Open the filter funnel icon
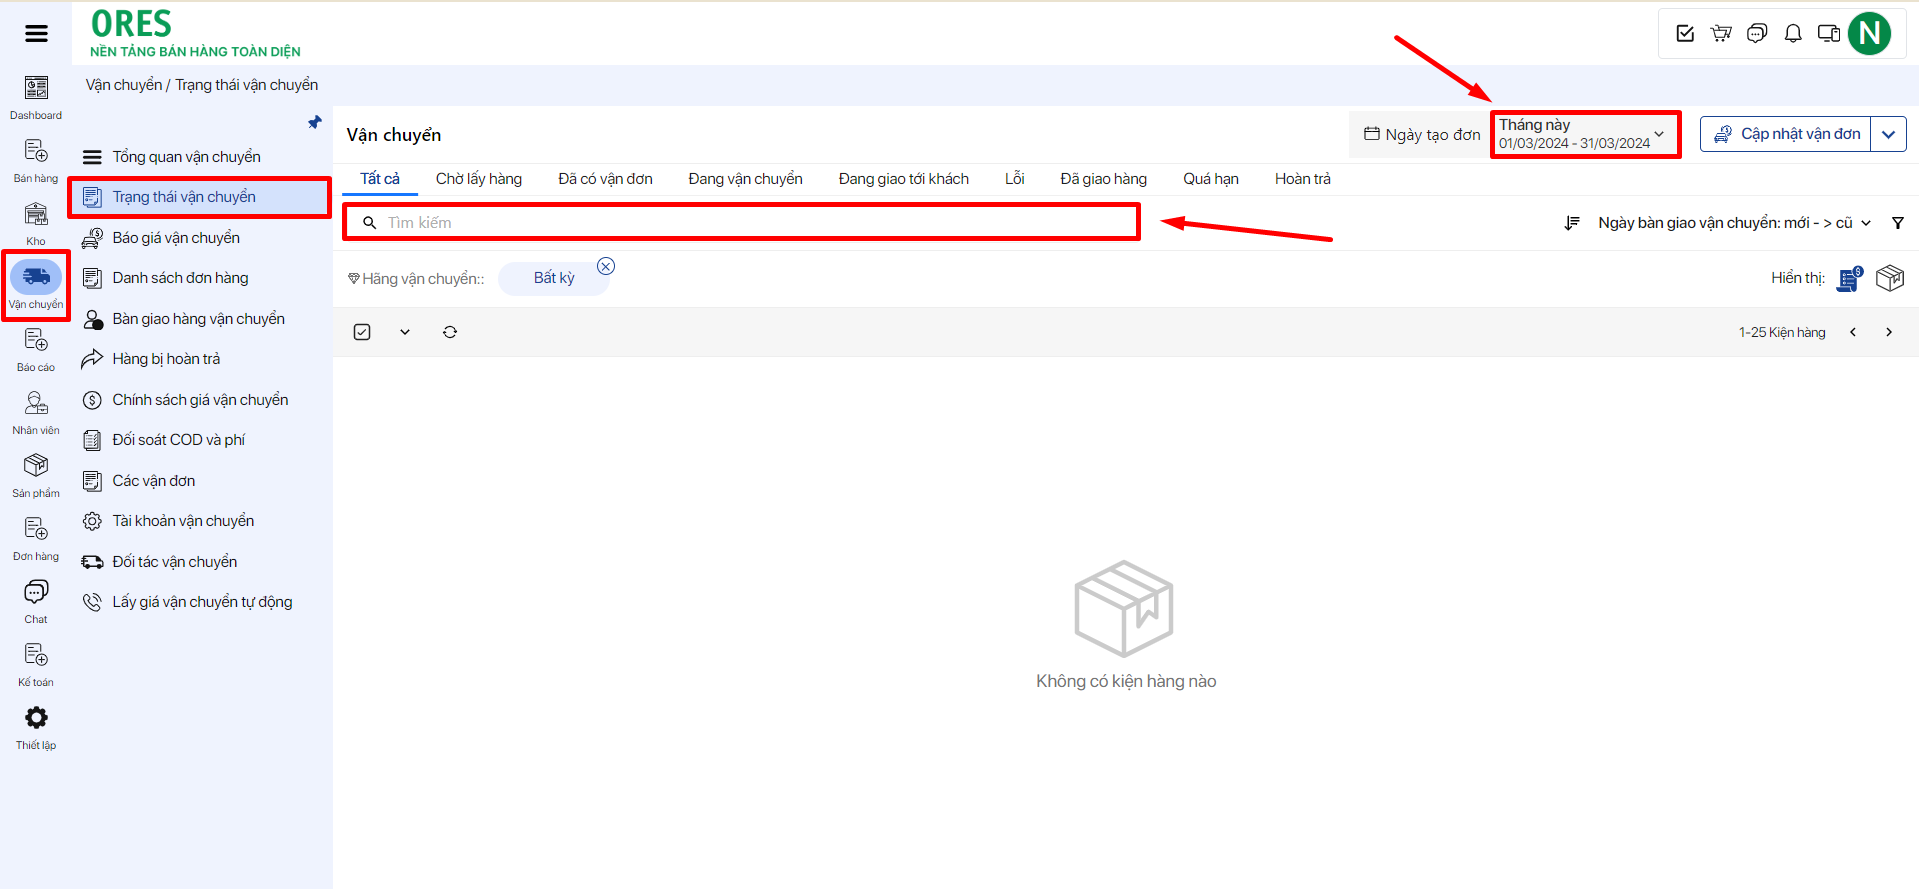Image resolution: width=1919 pixels, height=889 pixels. click(x=1897, y=223)
